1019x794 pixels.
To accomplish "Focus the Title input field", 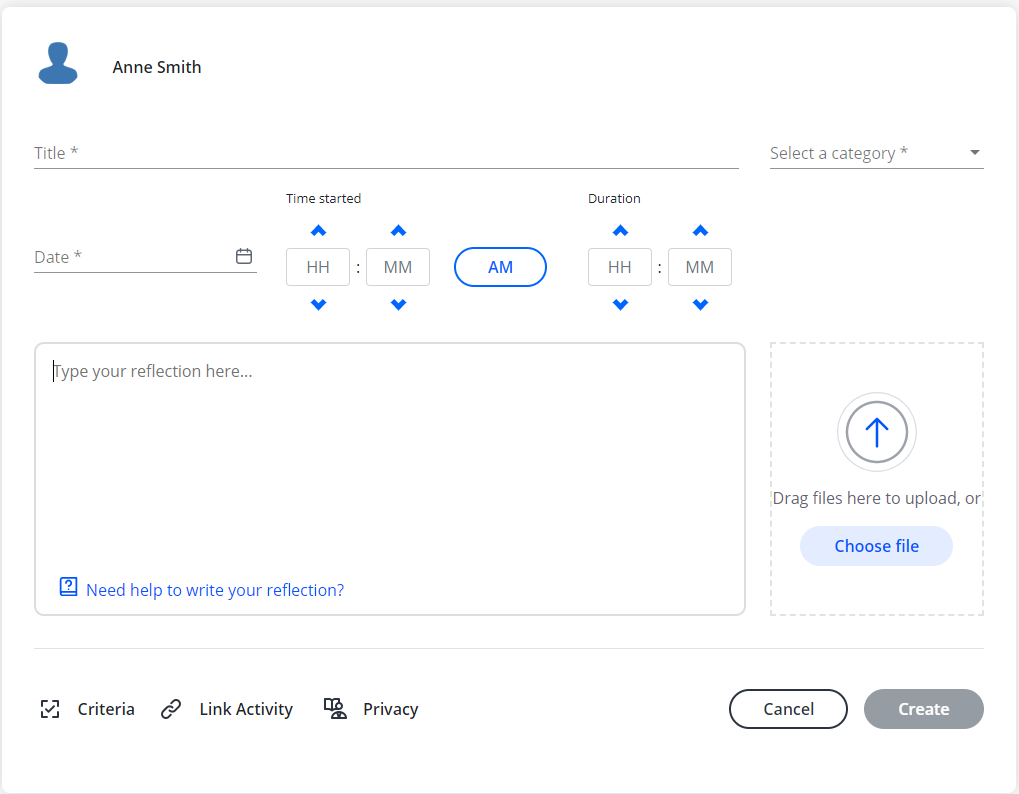I will point(386,153).
